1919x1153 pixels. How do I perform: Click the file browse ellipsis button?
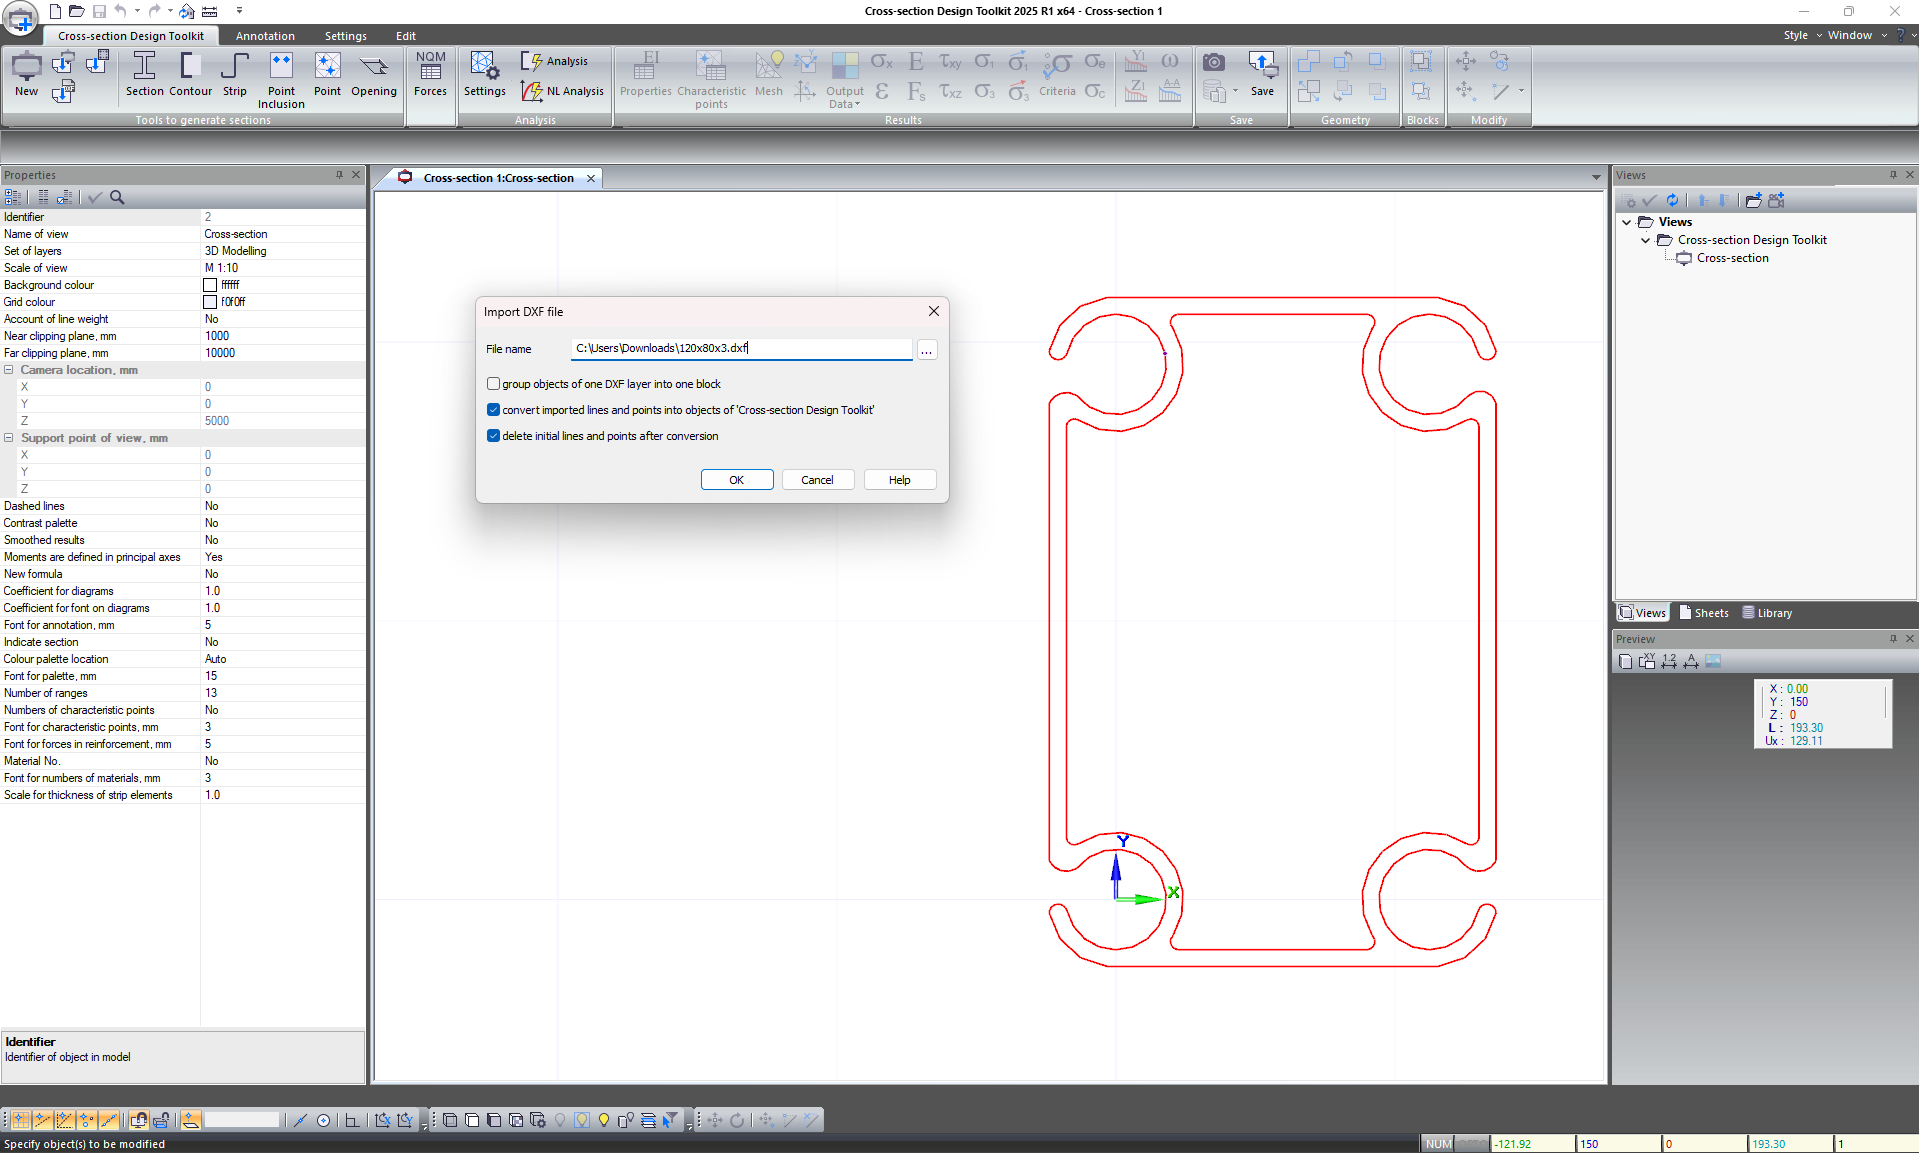(927, 350)
